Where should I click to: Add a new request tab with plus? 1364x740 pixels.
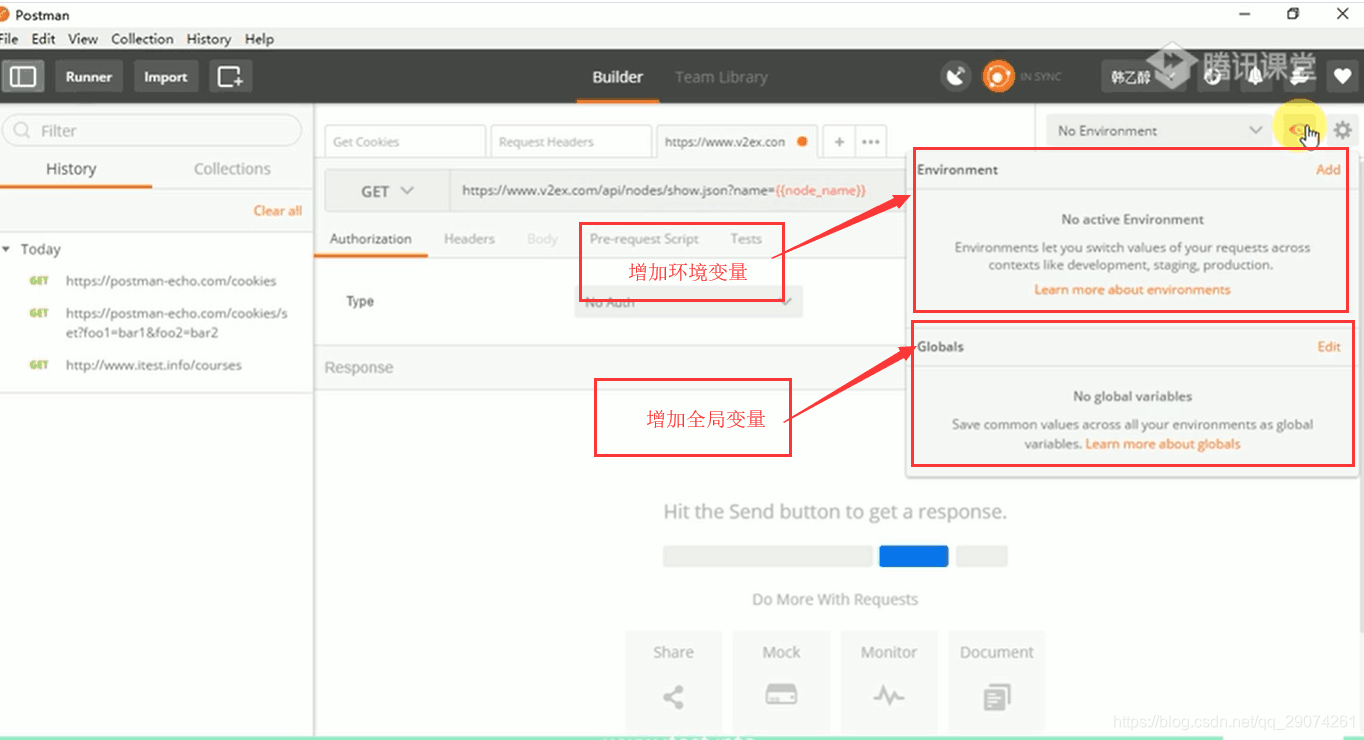pos(839,142)
